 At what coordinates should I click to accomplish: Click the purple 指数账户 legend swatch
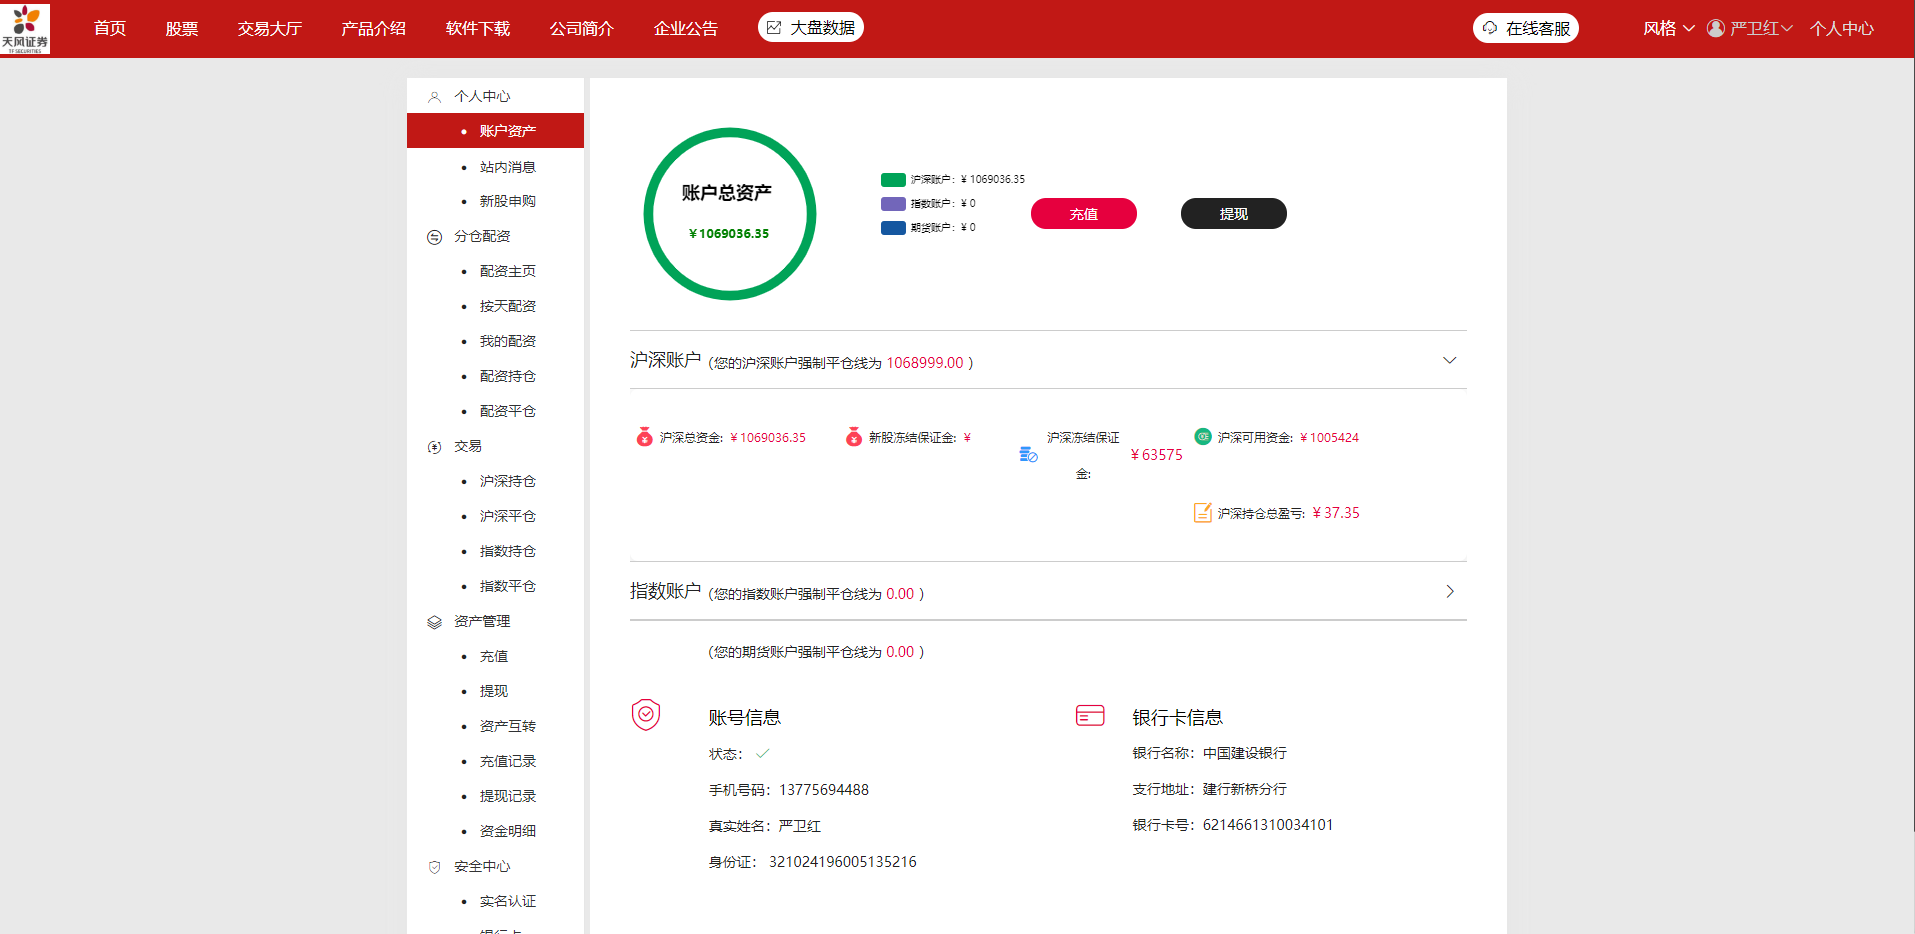[x=892, y=204]
